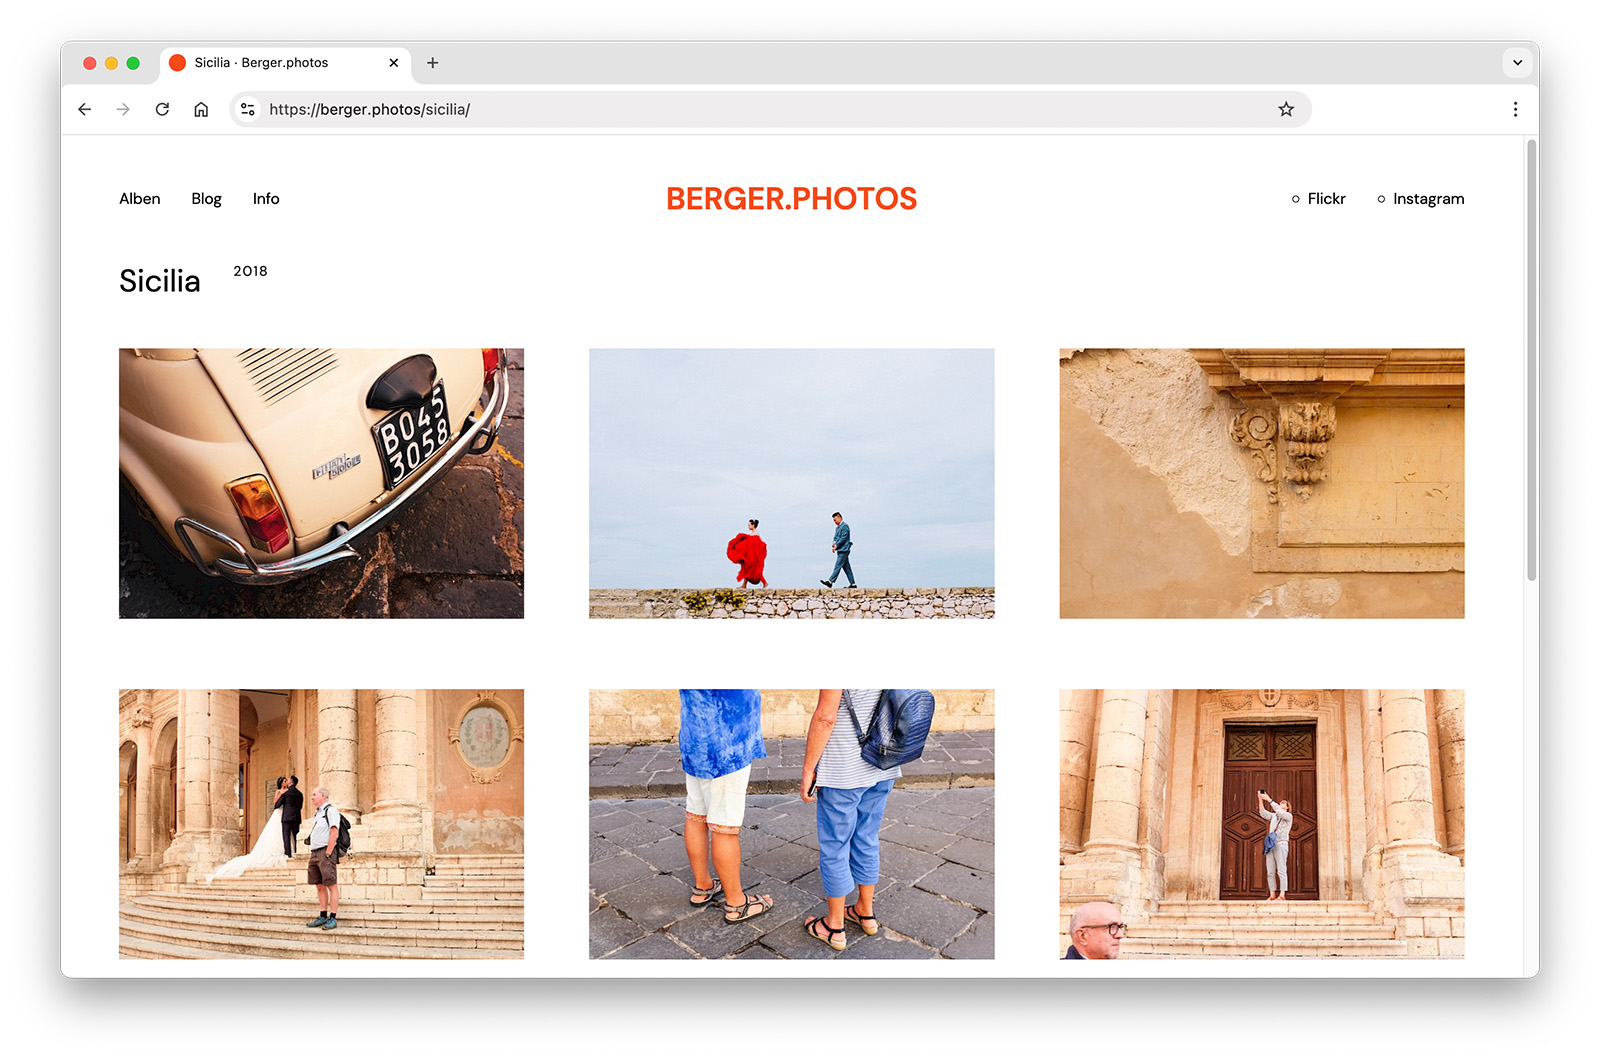Image resolution: width=1600 pixels, height=1058 pixels.
Task: Open the browser home page
Action: [x=201, y=109]
